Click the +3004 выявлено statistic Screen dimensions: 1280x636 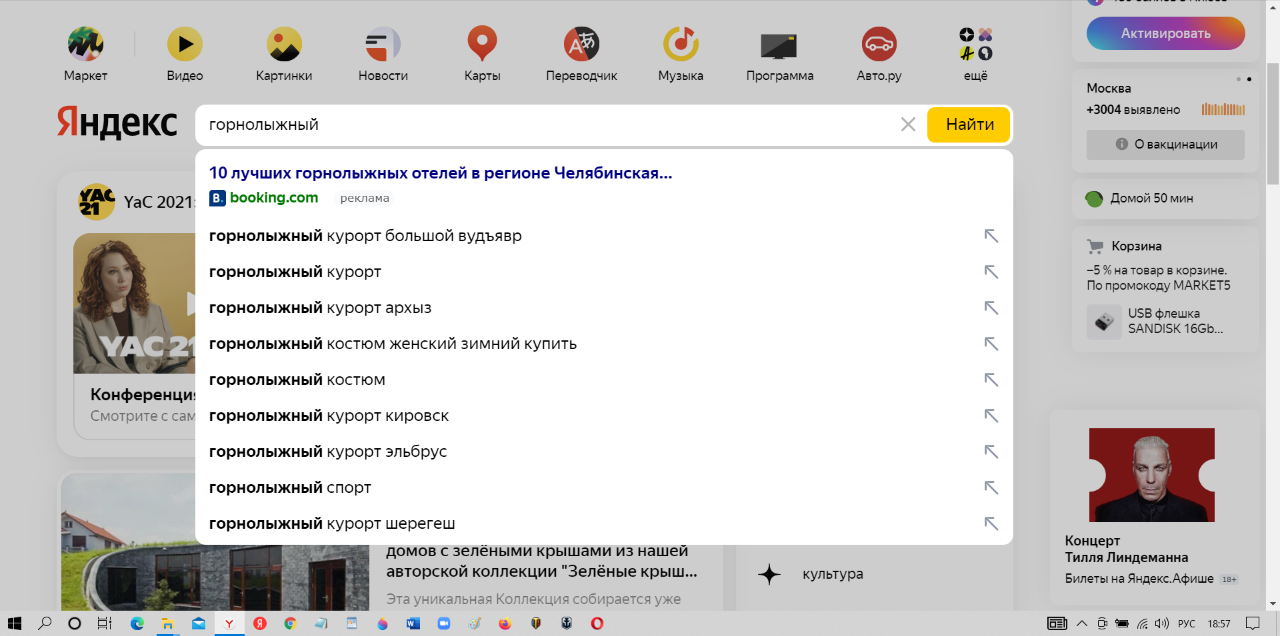click(1133, 110)
